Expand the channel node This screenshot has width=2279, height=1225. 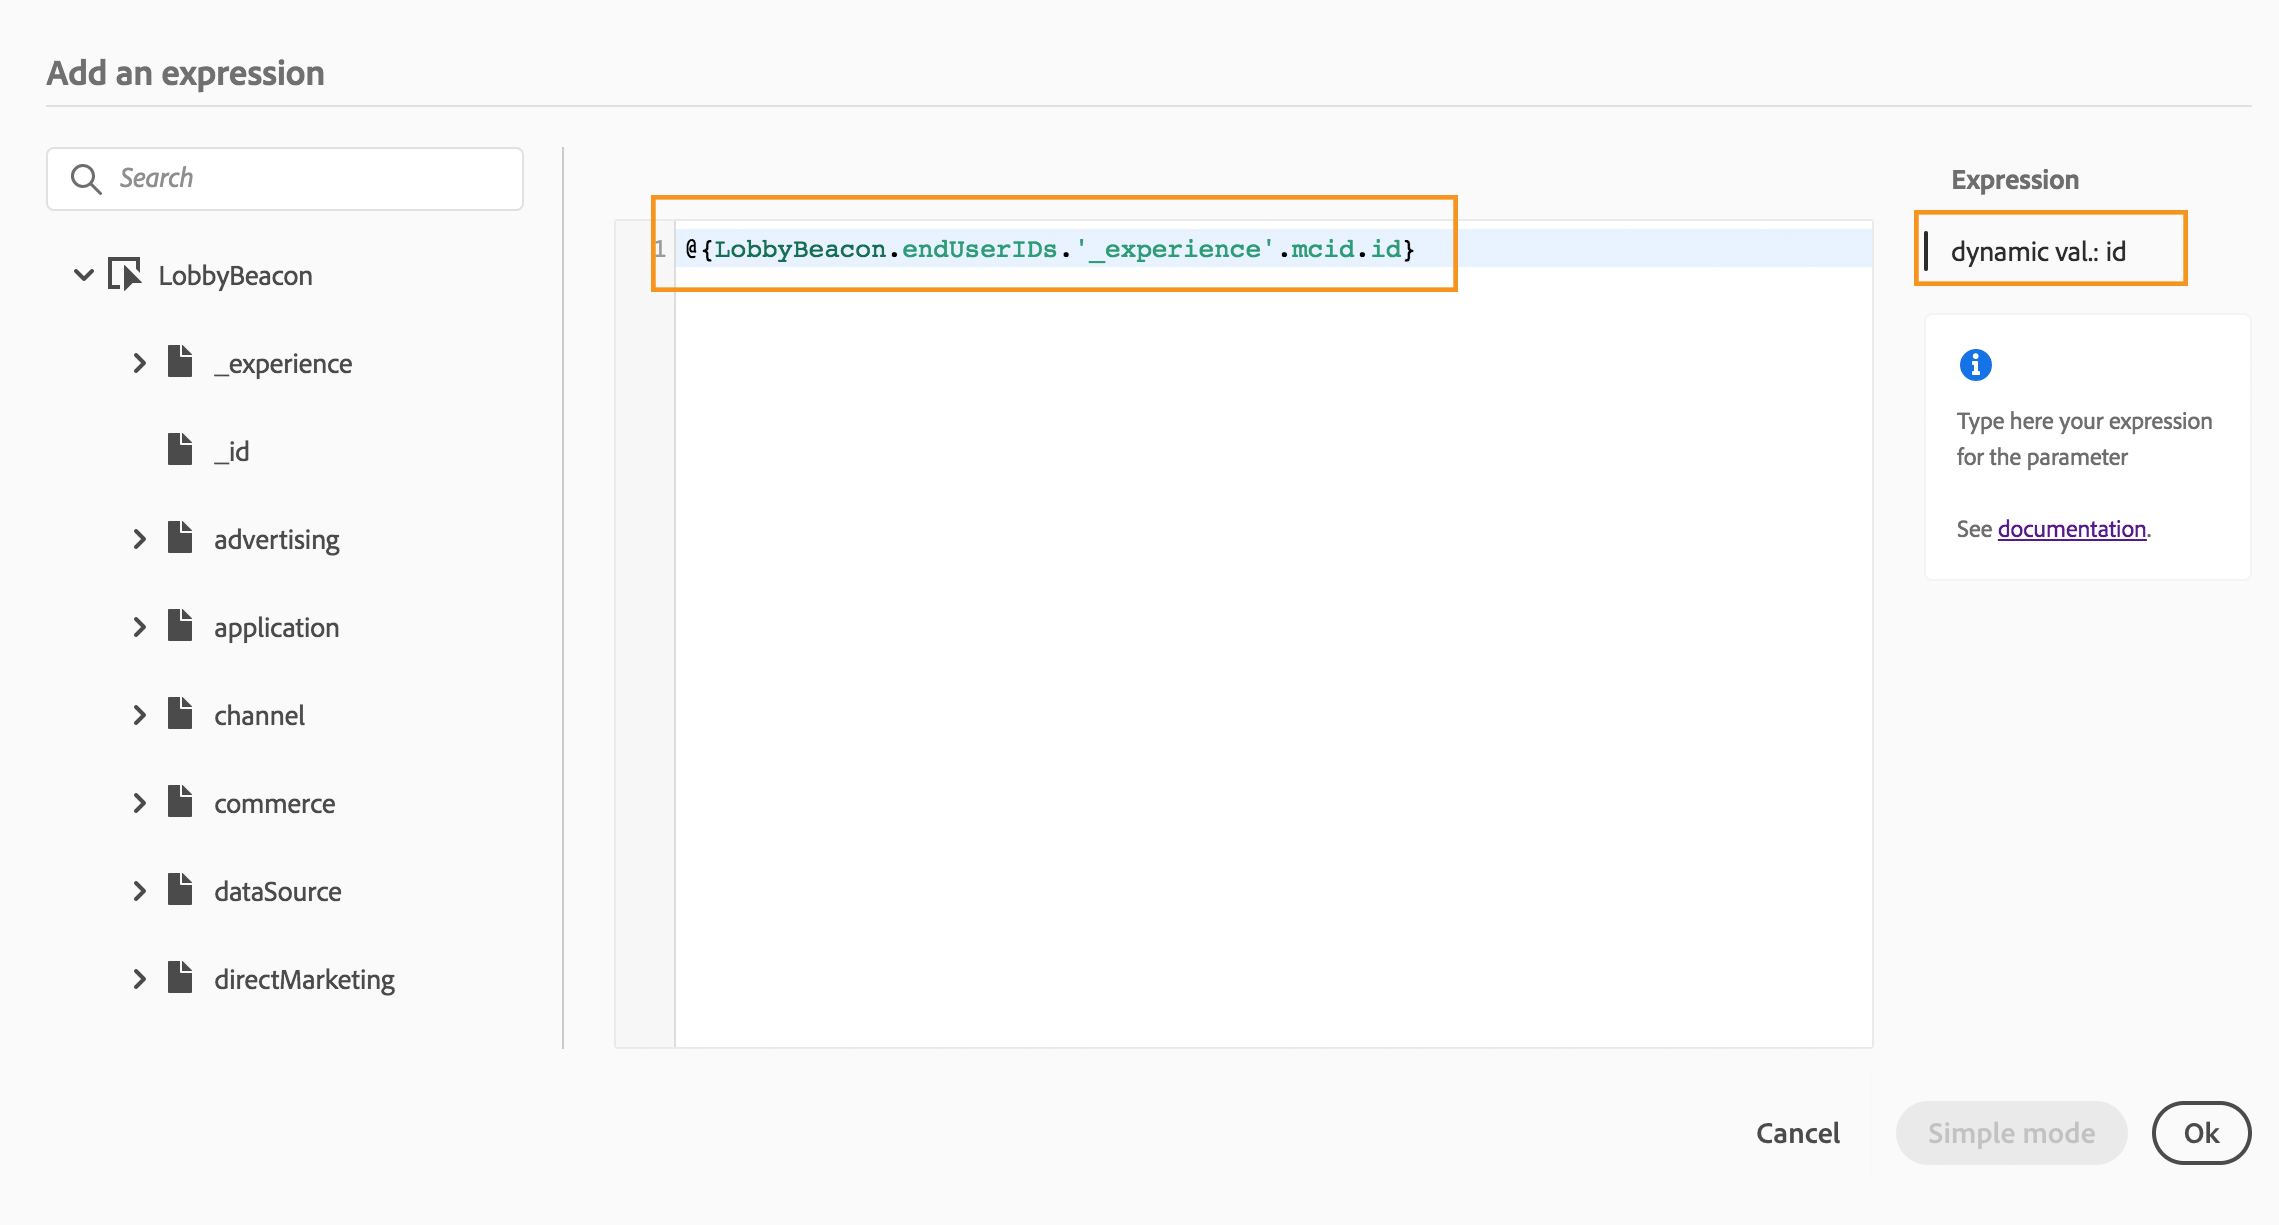(140, 715)
